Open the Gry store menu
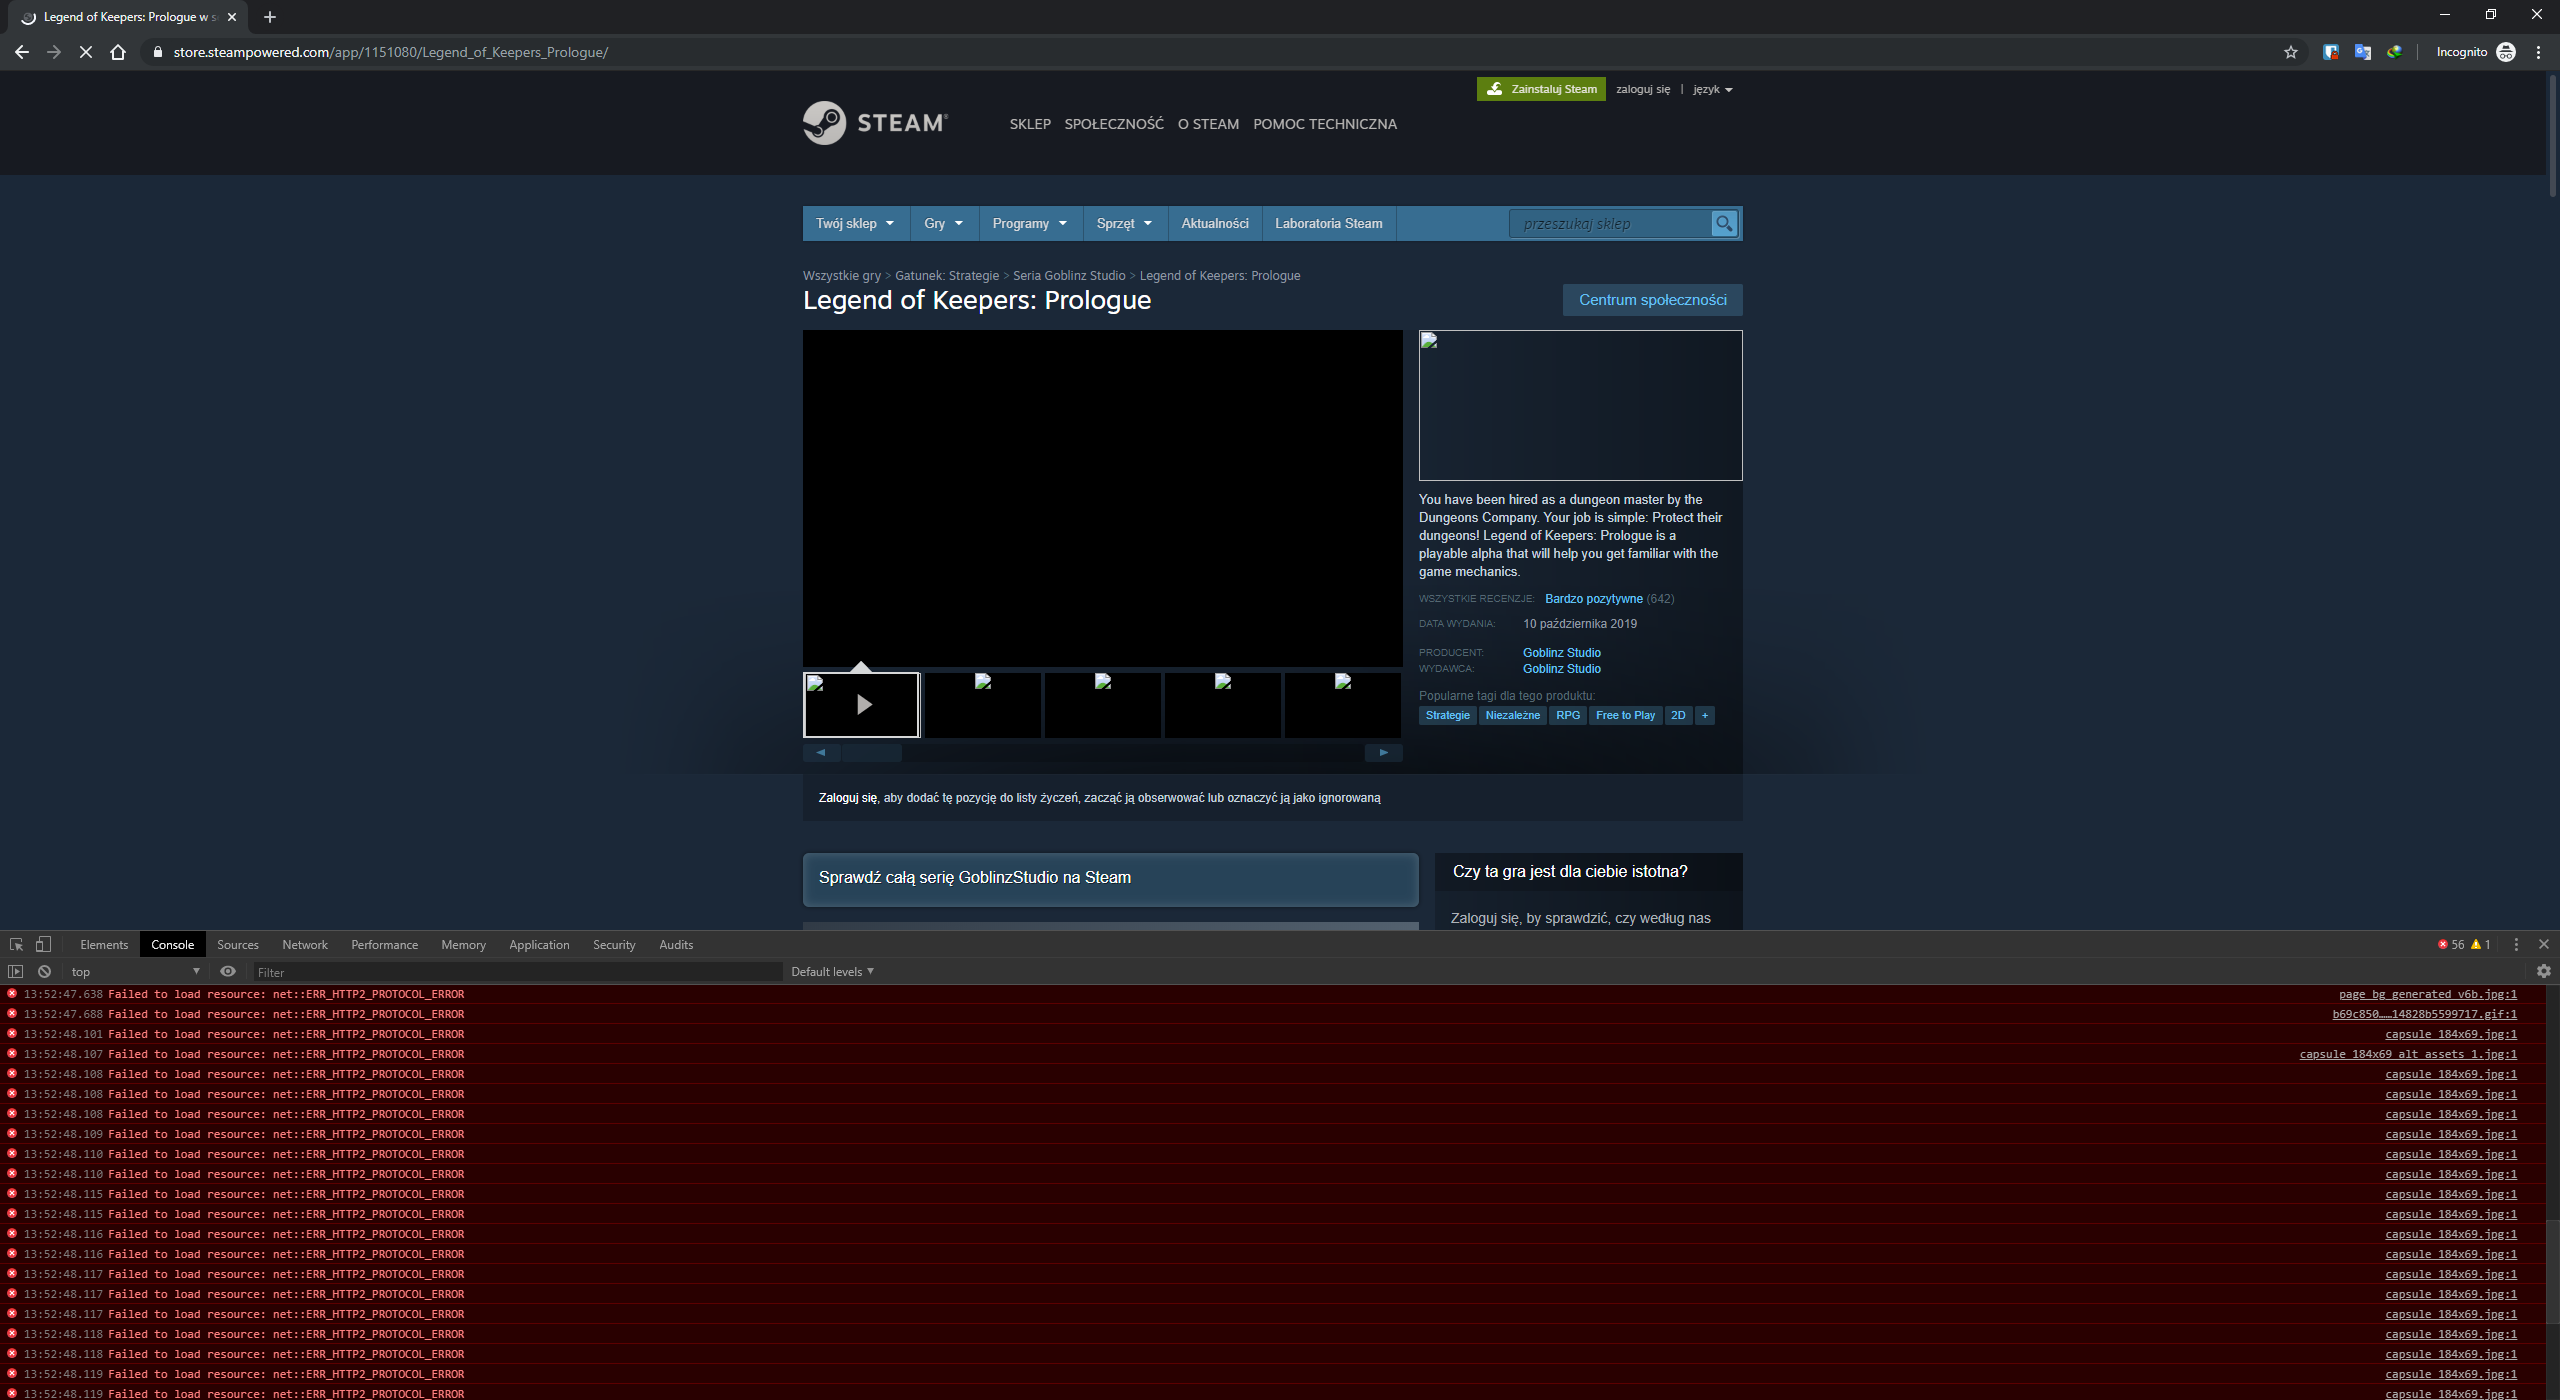This screenshot has width=2560, height=1400. pos(943,223)
